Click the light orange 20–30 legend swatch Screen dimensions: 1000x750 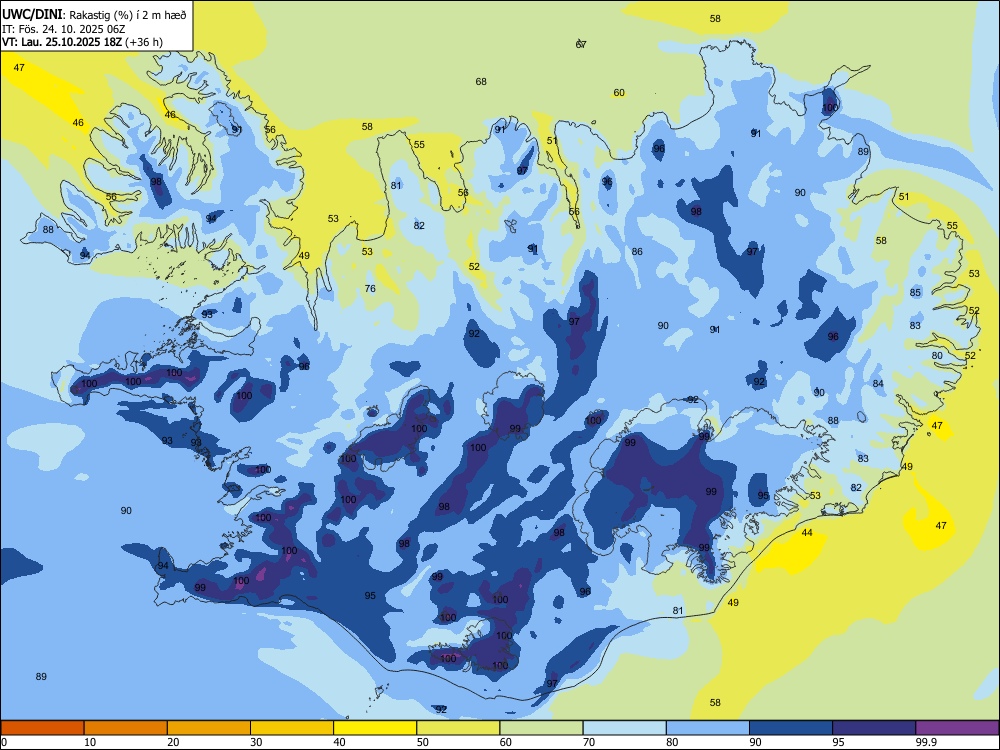[209, 728]
